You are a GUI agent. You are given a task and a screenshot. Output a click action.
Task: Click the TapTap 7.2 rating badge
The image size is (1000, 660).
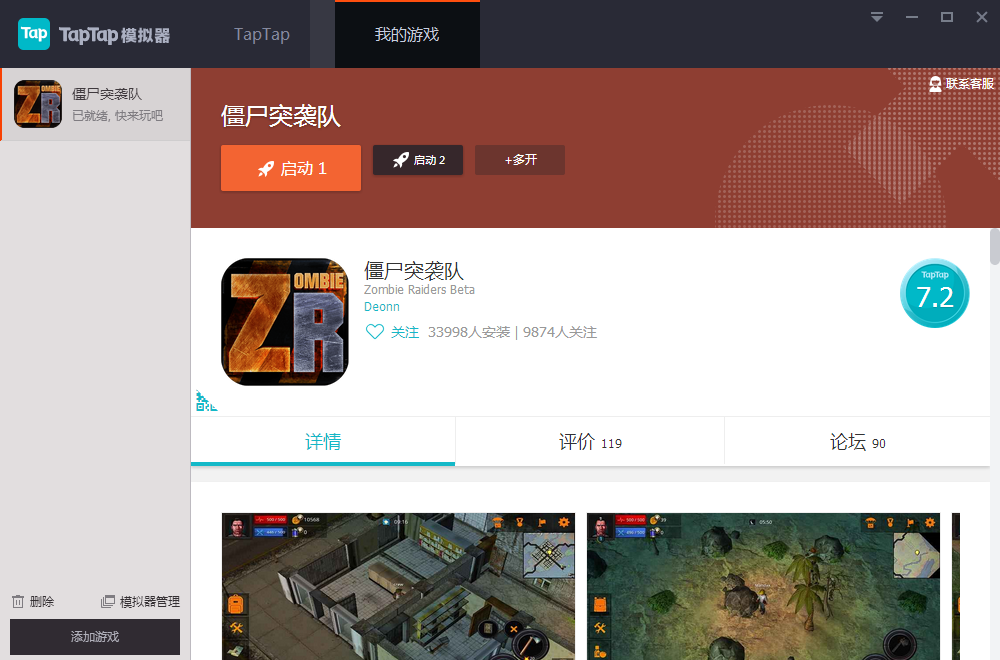[x=934, y=293]
